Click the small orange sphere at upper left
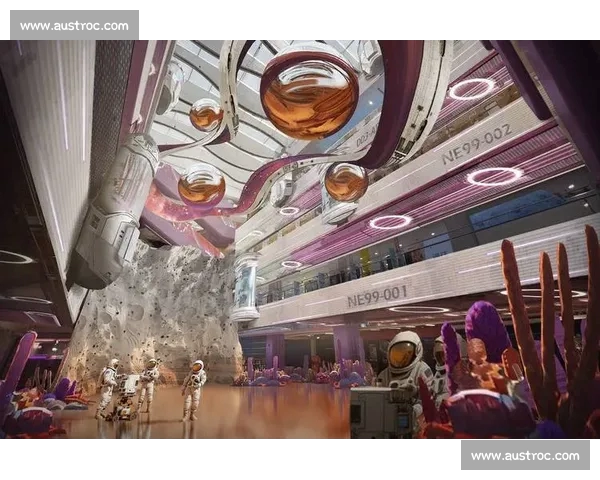Screen dimensions: 600x480 tap(206, 114)
